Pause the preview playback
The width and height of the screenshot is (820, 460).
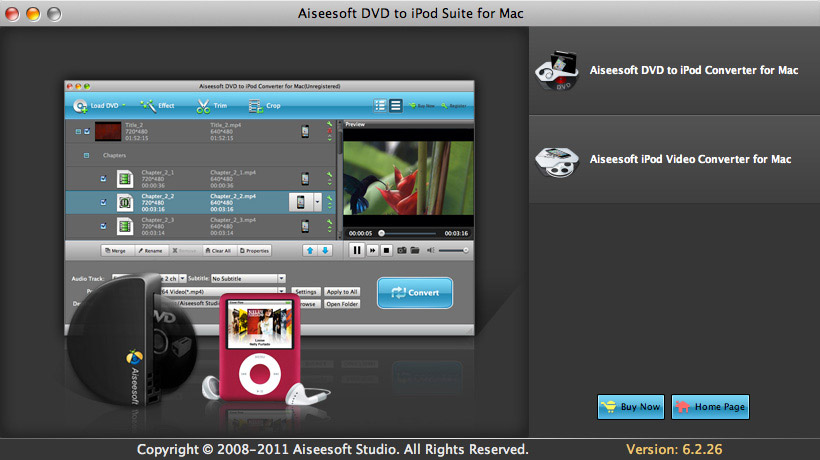pos(356,250)
